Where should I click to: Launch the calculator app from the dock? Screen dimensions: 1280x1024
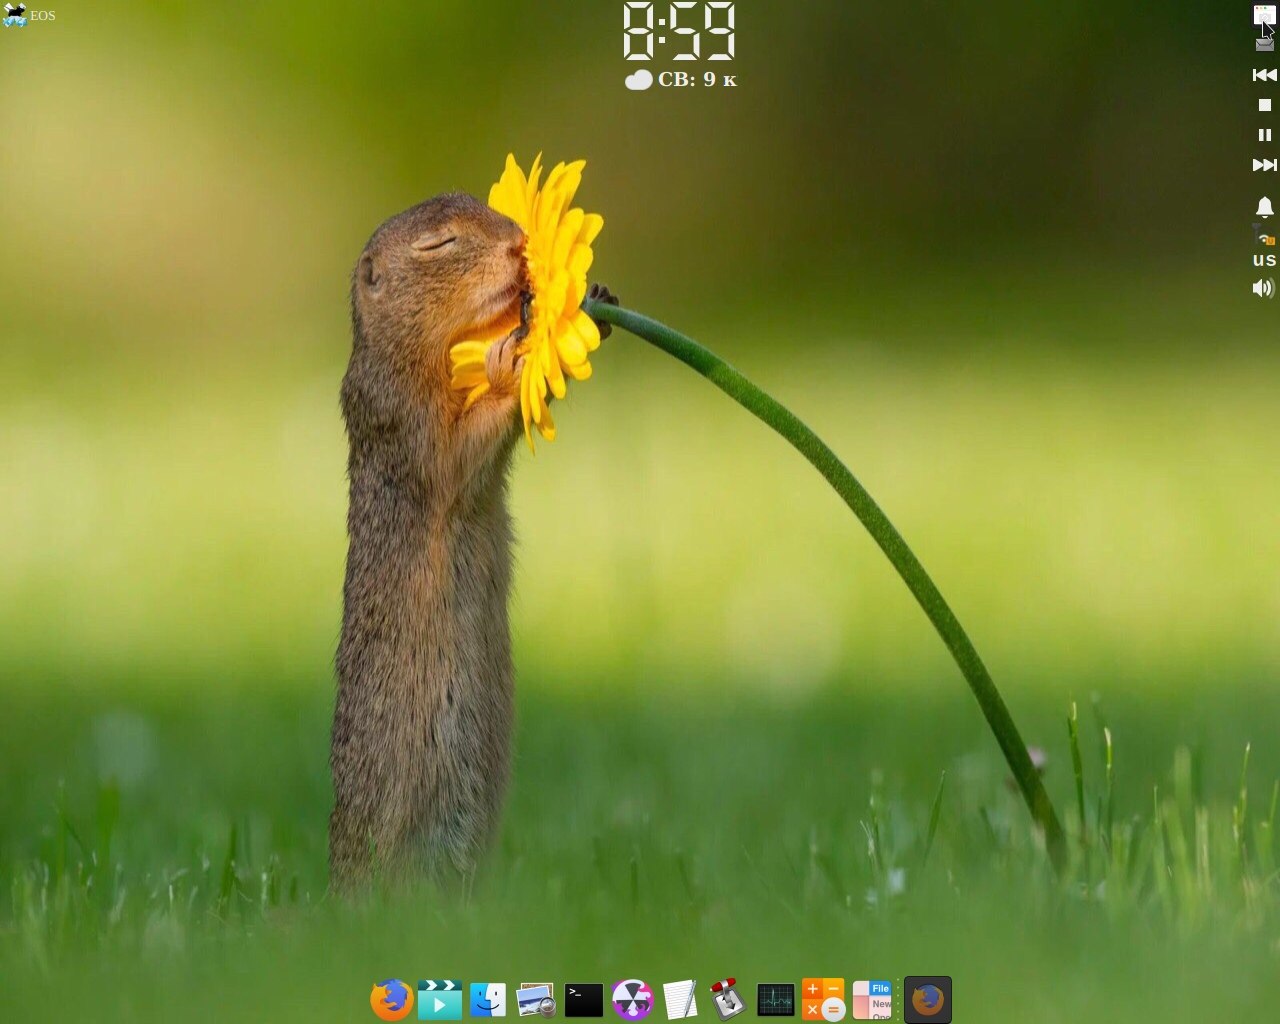click(823, 999)
